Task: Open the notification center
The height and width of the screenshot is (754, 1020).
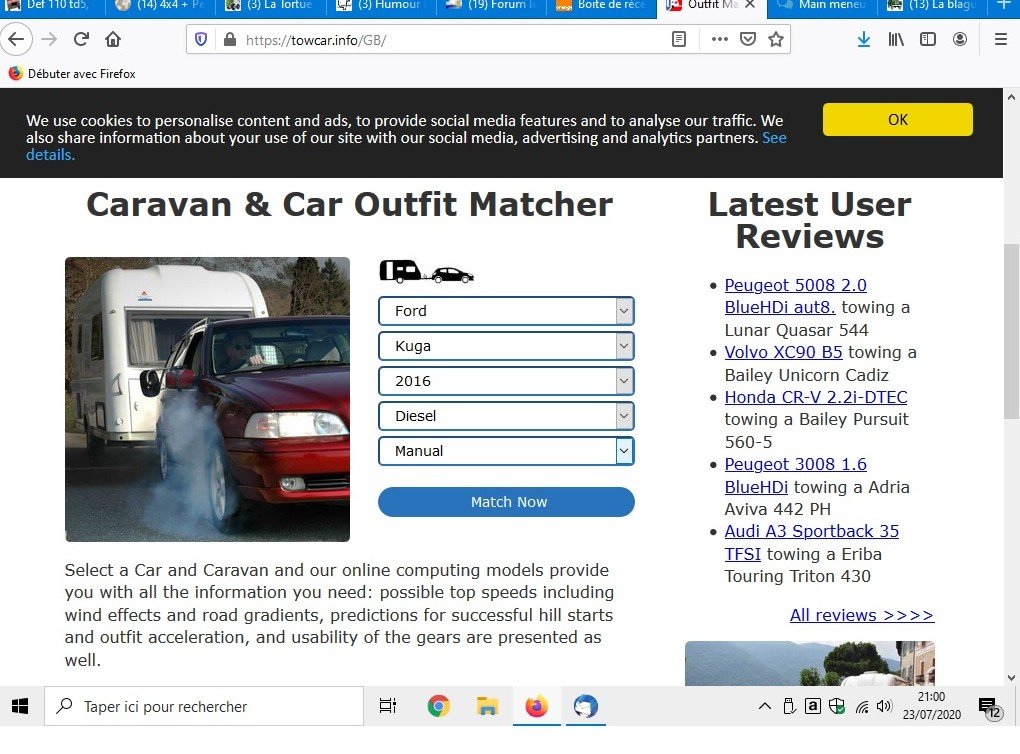Action: (x=990, y=708)
